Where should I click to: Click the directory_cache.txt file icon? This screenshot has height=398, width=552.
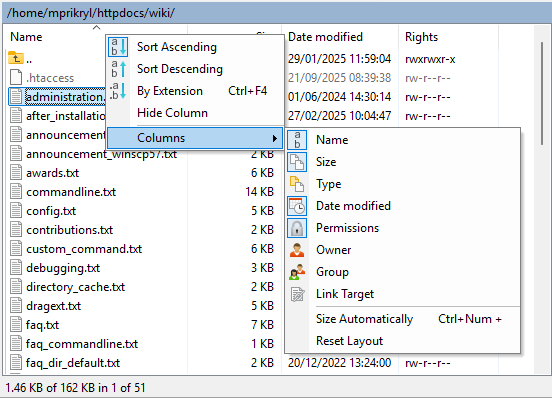16,286
